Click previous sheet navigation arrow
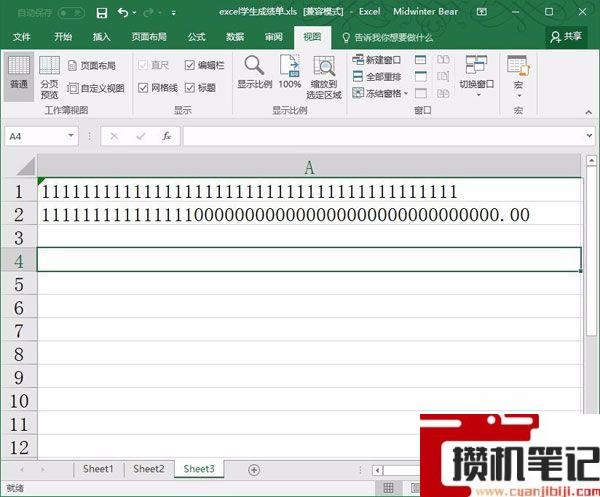 pos(22,469)
